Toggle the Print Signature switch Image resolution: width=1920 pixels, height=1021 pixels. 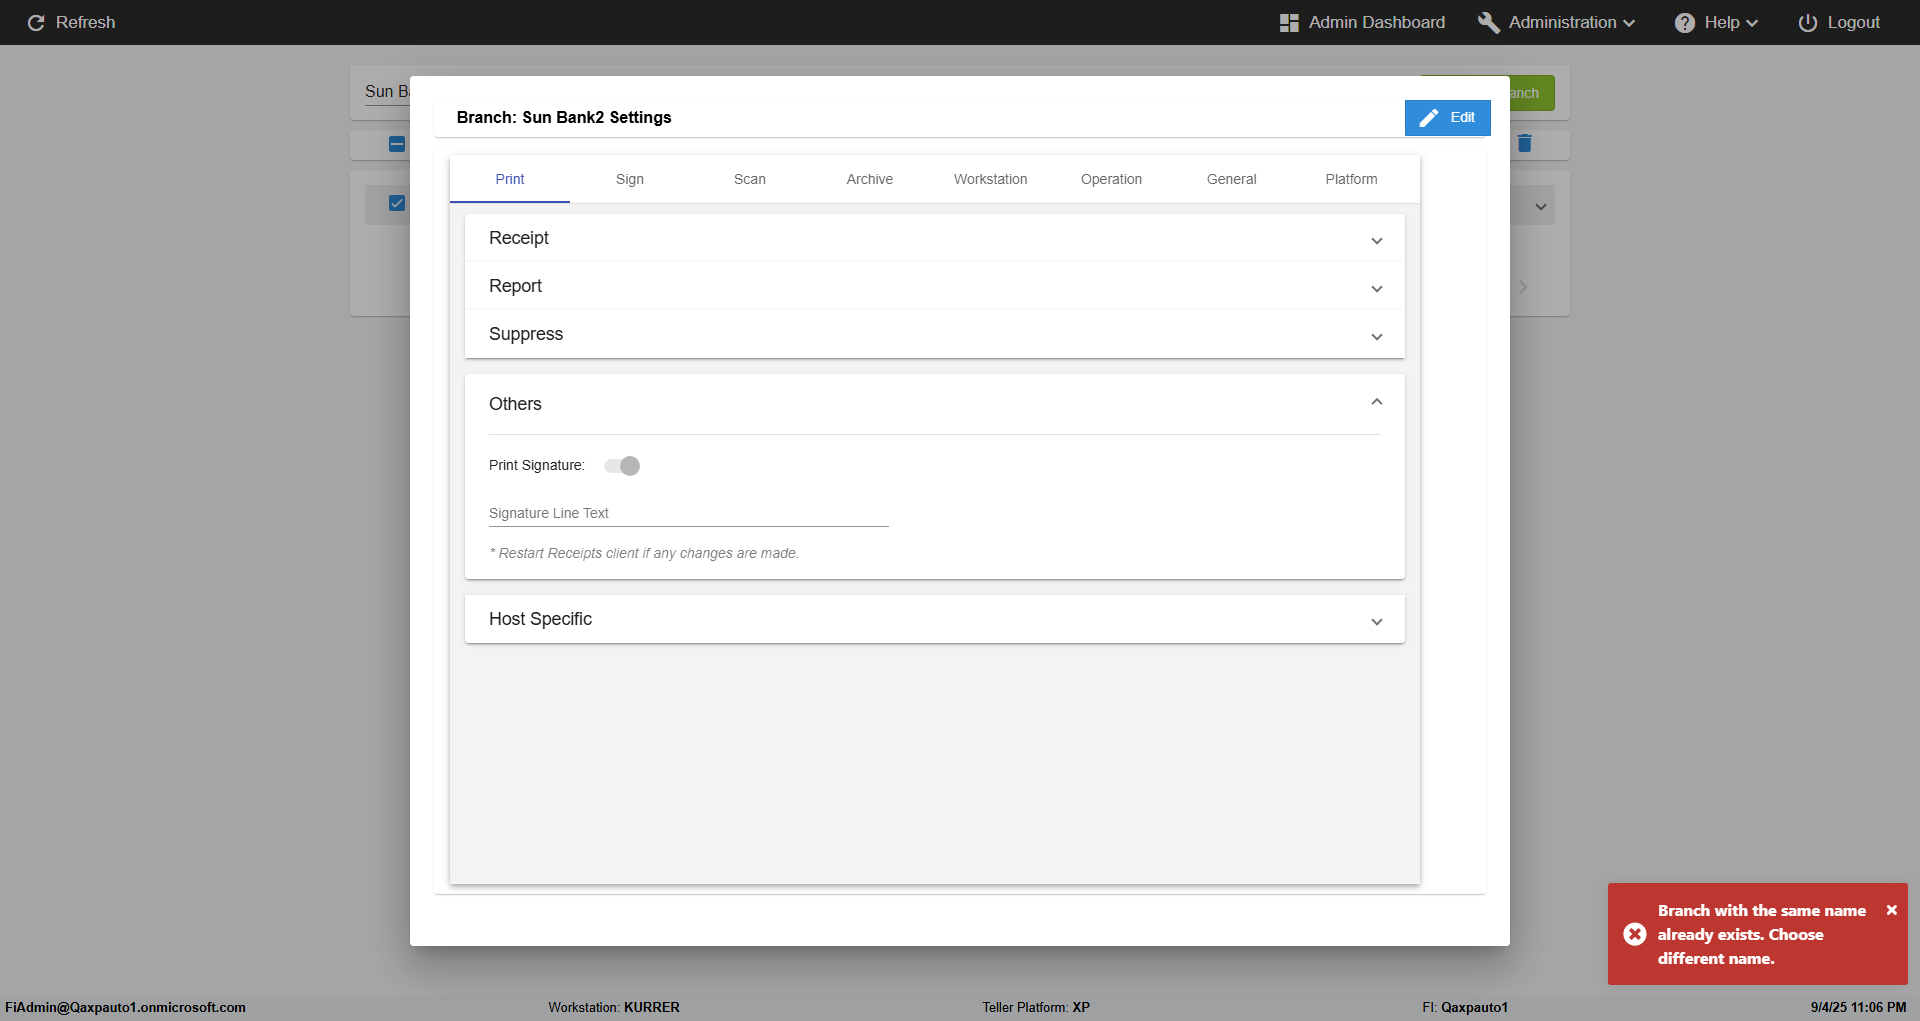coord(622,466)
